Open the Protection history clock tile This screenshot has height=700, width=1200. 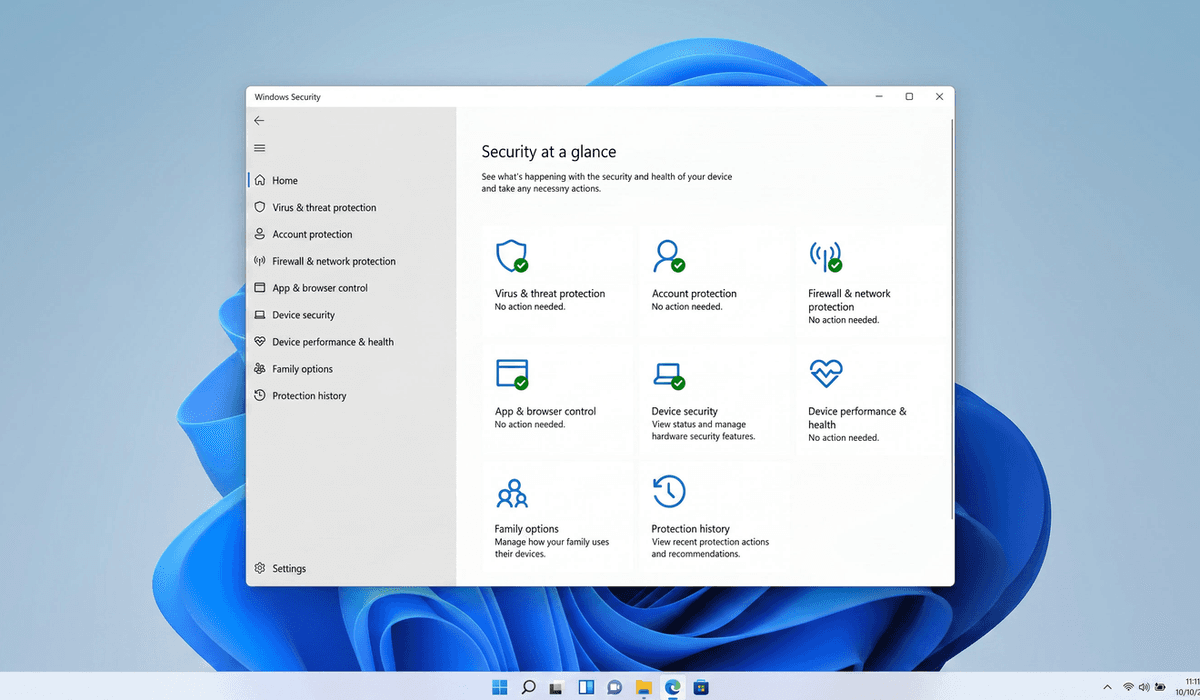point(714,517)
